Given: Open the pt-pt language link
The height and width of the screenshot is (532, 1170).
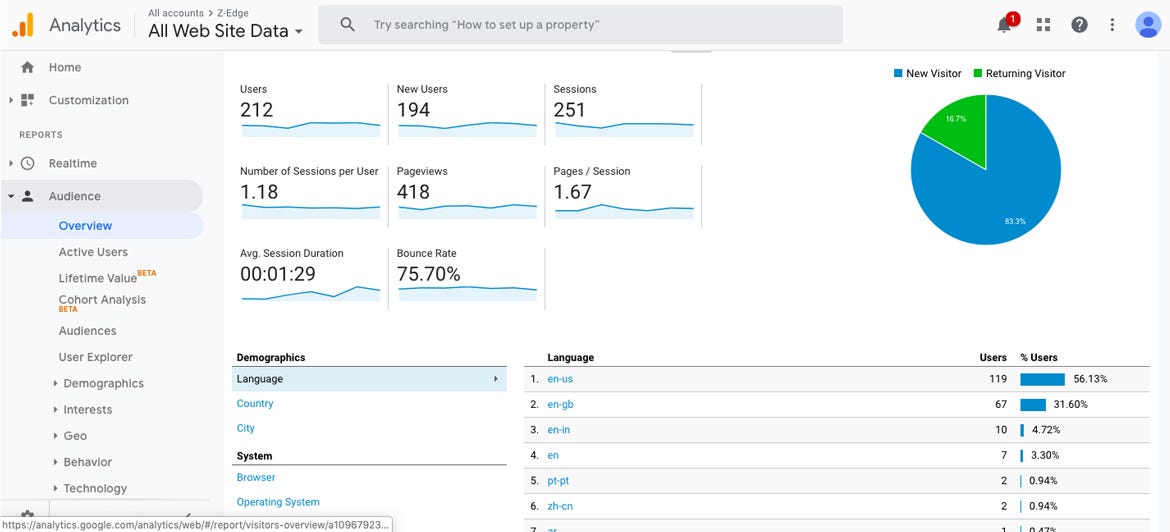Looking at the screenshot, I should (x=558, y=481).
